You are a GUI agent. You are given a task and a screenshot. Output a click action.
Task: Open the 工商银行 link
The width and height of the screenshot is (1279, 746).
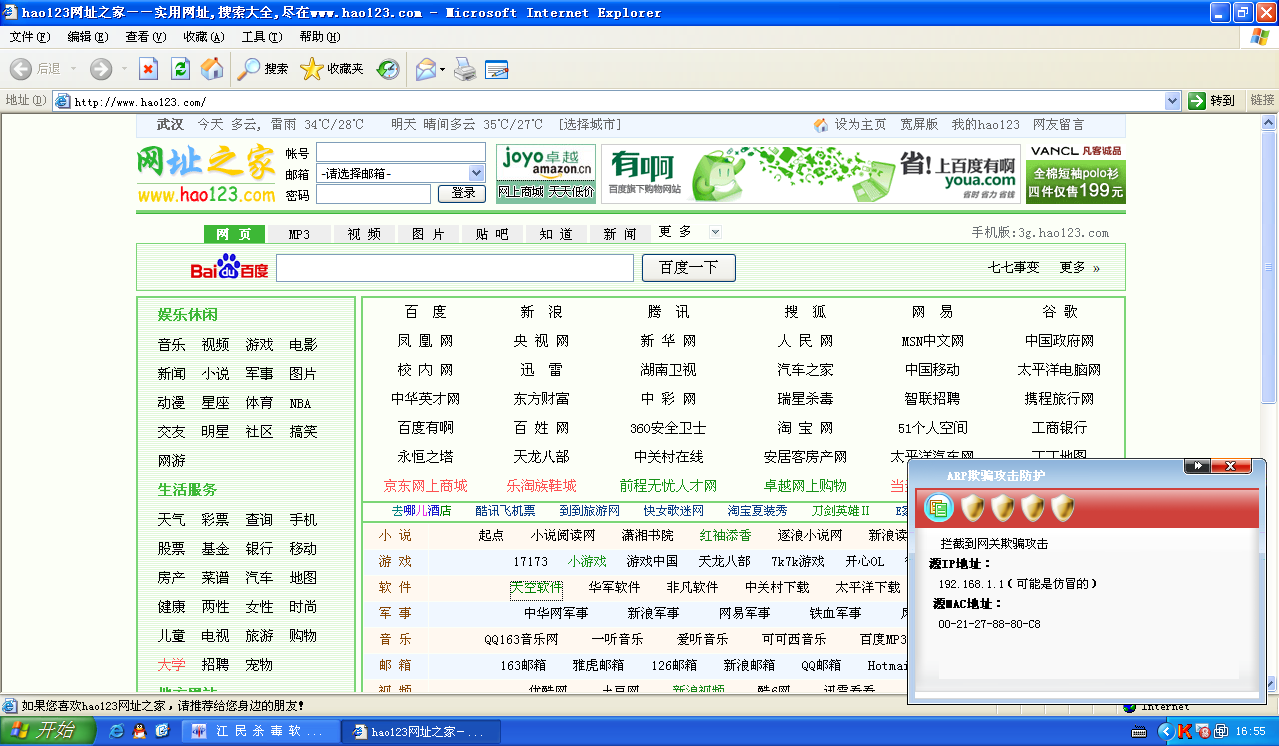coord(1059,428)
